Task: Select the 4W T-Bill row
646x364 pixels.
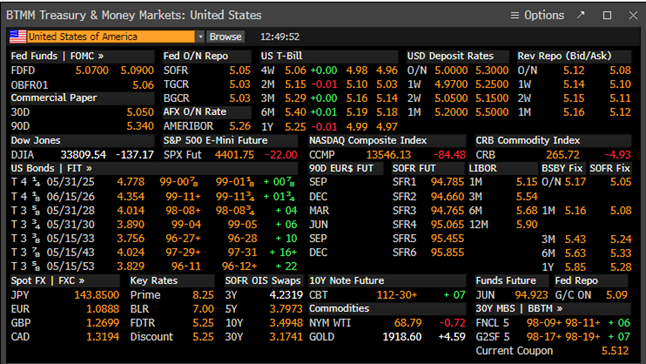Action: [329, 70]
